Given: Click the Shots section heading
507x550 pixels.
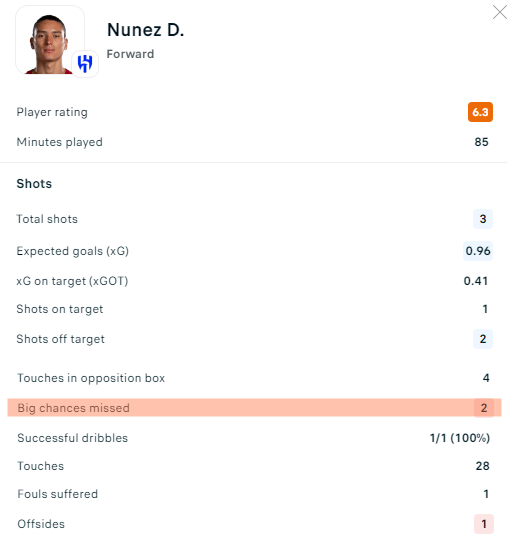Looking at the screenshot, I should [x=34, y=183].
